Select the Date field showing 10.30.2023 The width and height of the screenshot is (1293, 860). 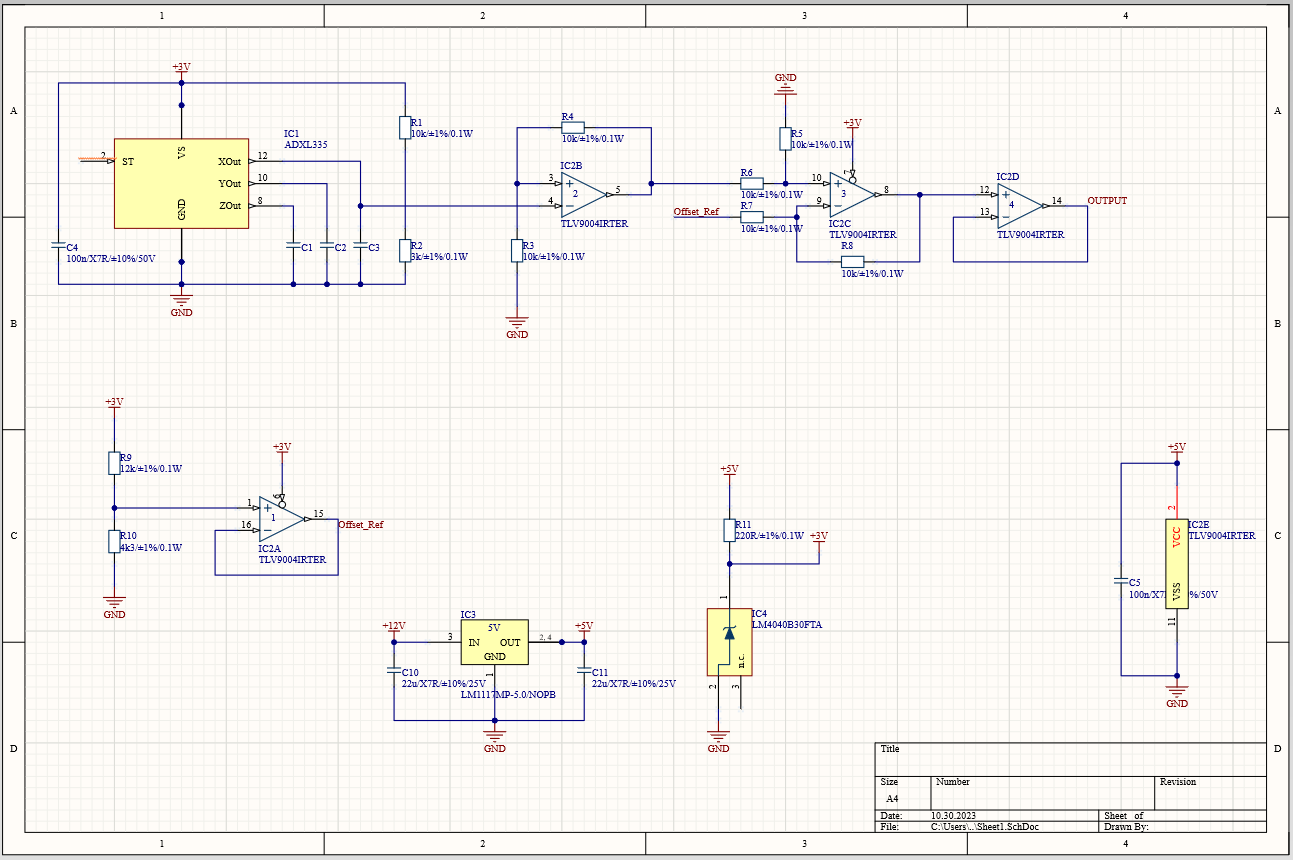[x=952, y=816]
